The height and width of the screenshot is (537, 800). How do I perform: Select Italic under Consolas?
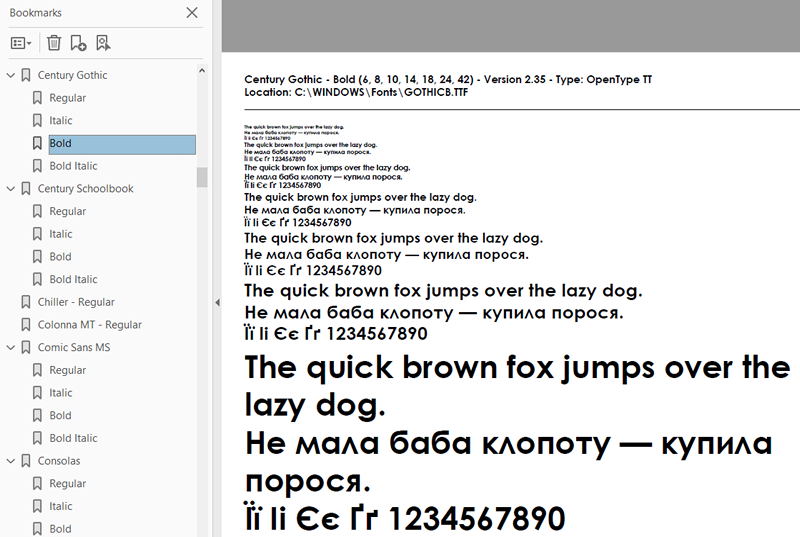(x=61, y=506)
